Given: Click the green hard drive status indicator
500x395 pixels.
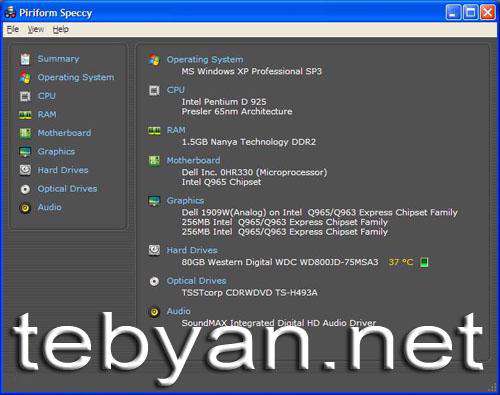Looking at the screenshot, I should click(x=424, y=262).
